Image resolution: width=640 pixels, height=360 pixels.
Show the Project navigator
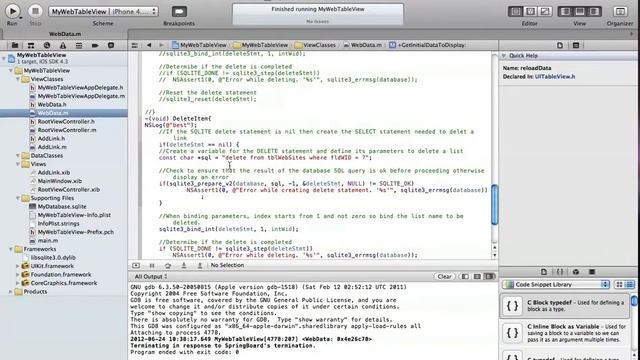point(15,45)
